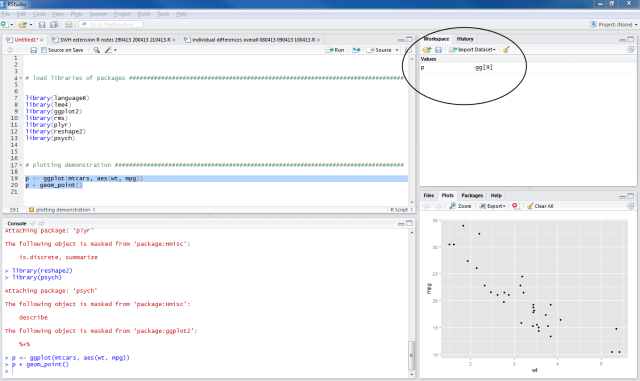Switch to the Untitled1 script tab
This screenshot has height=381, width=640.
click(26, 40)
